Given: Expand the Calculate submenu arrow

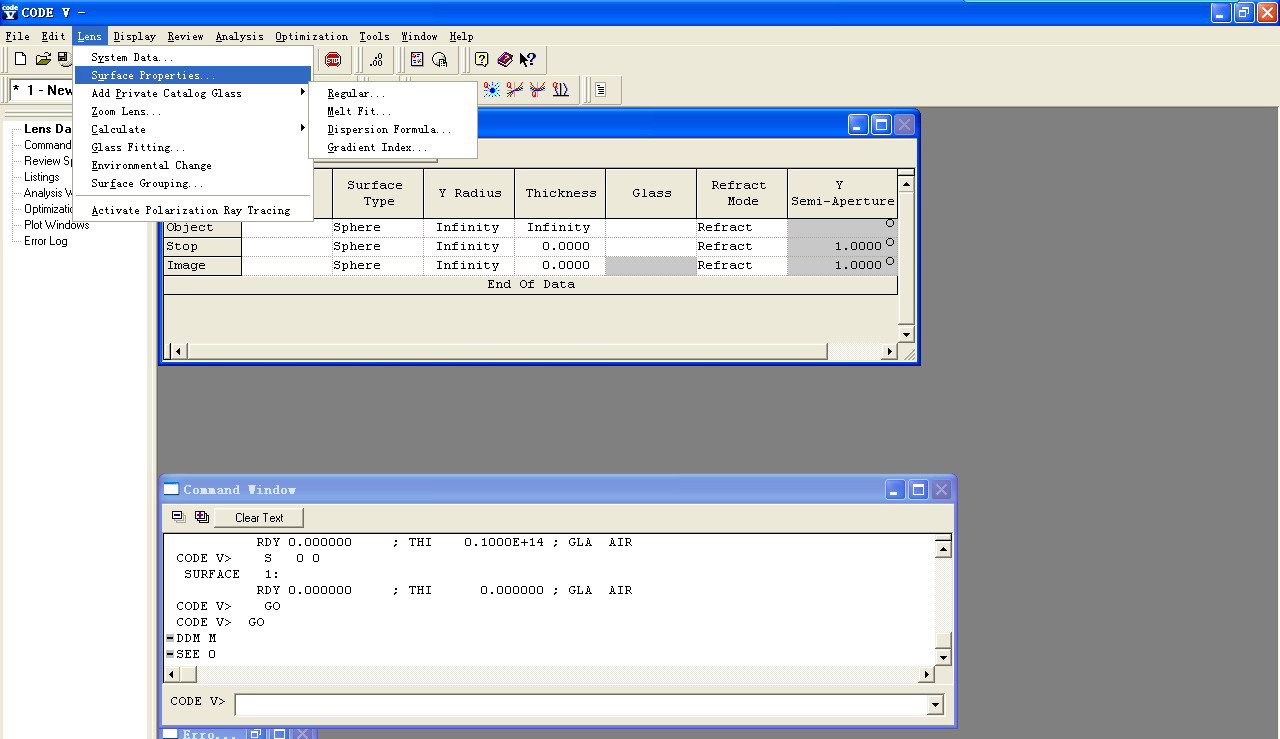Looking at the screenshot, I should click(x=303, y=129).
